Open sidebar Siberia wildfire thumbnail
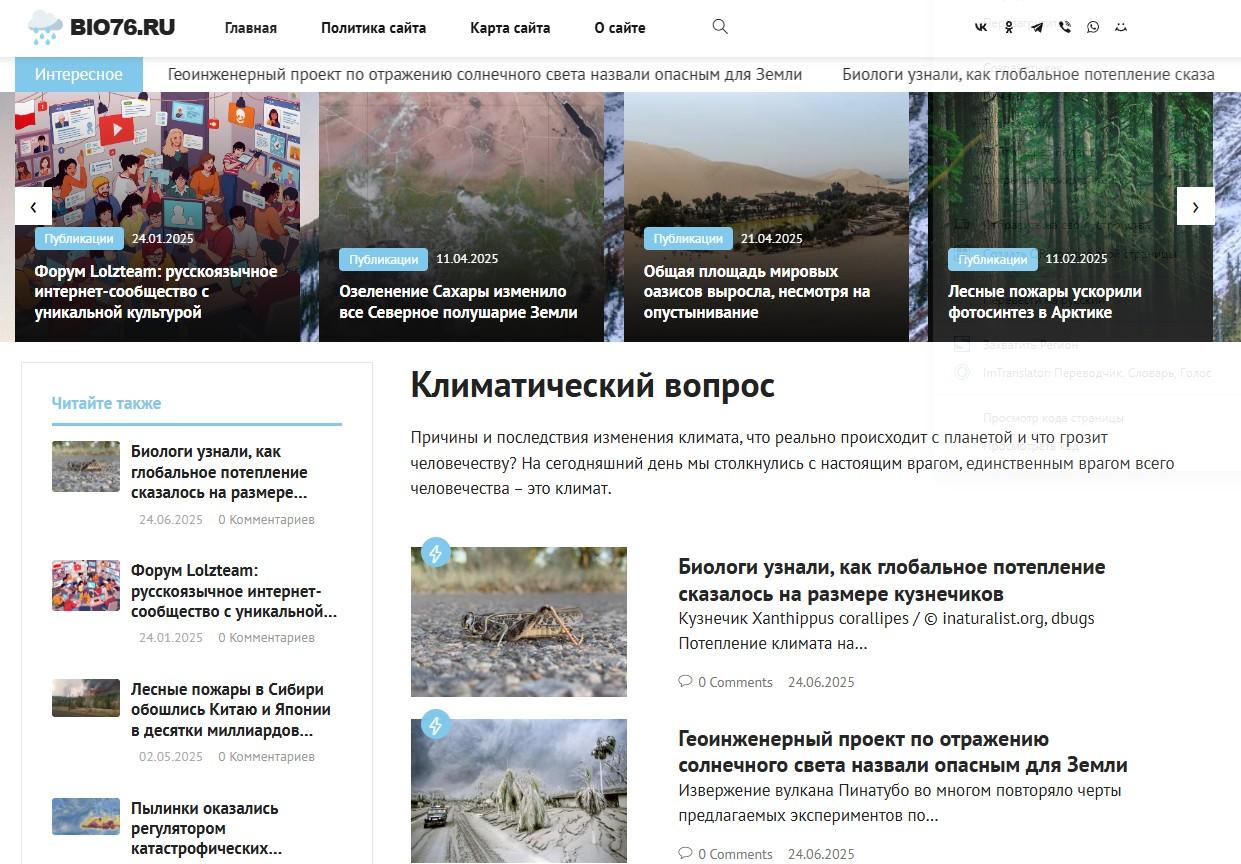 (x=86, y=698)
